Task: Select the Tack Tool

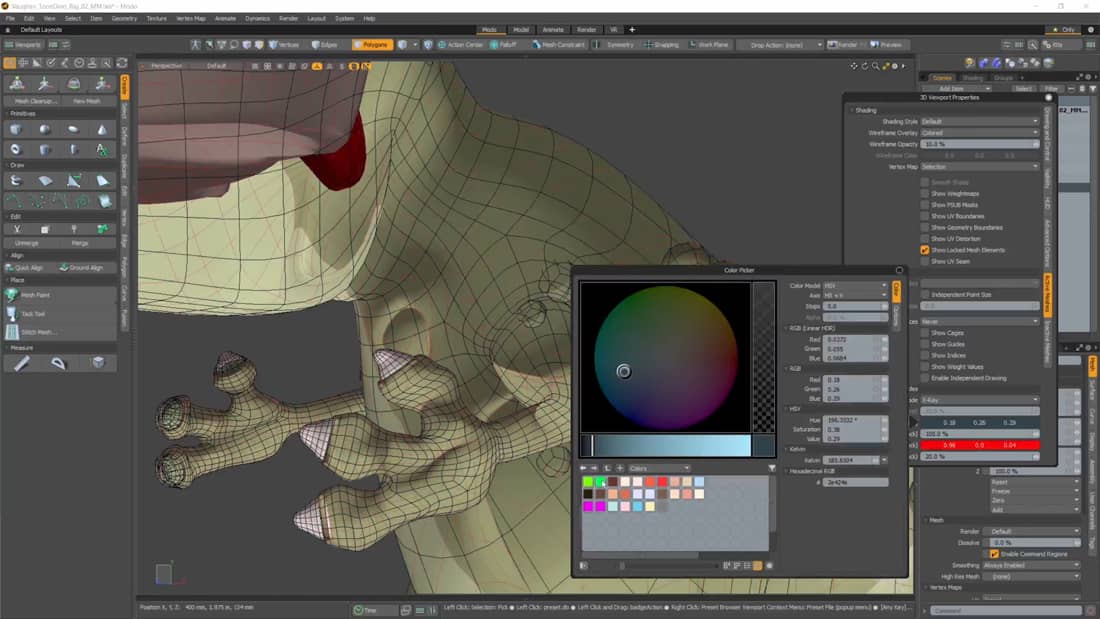Action: [60, 314]
